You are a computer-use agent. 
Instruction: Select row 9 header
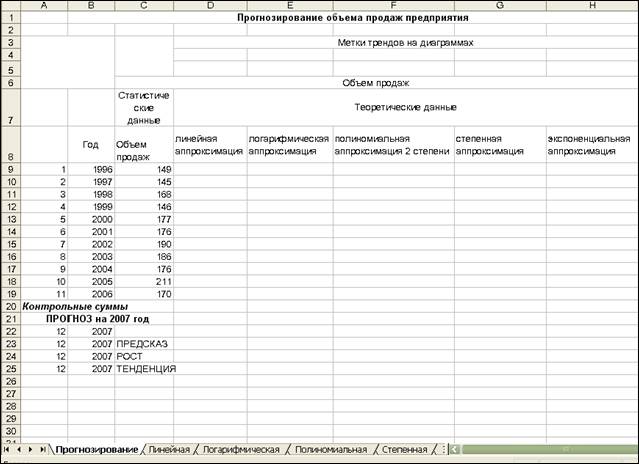pyautogui.click(x=11, y=169)
